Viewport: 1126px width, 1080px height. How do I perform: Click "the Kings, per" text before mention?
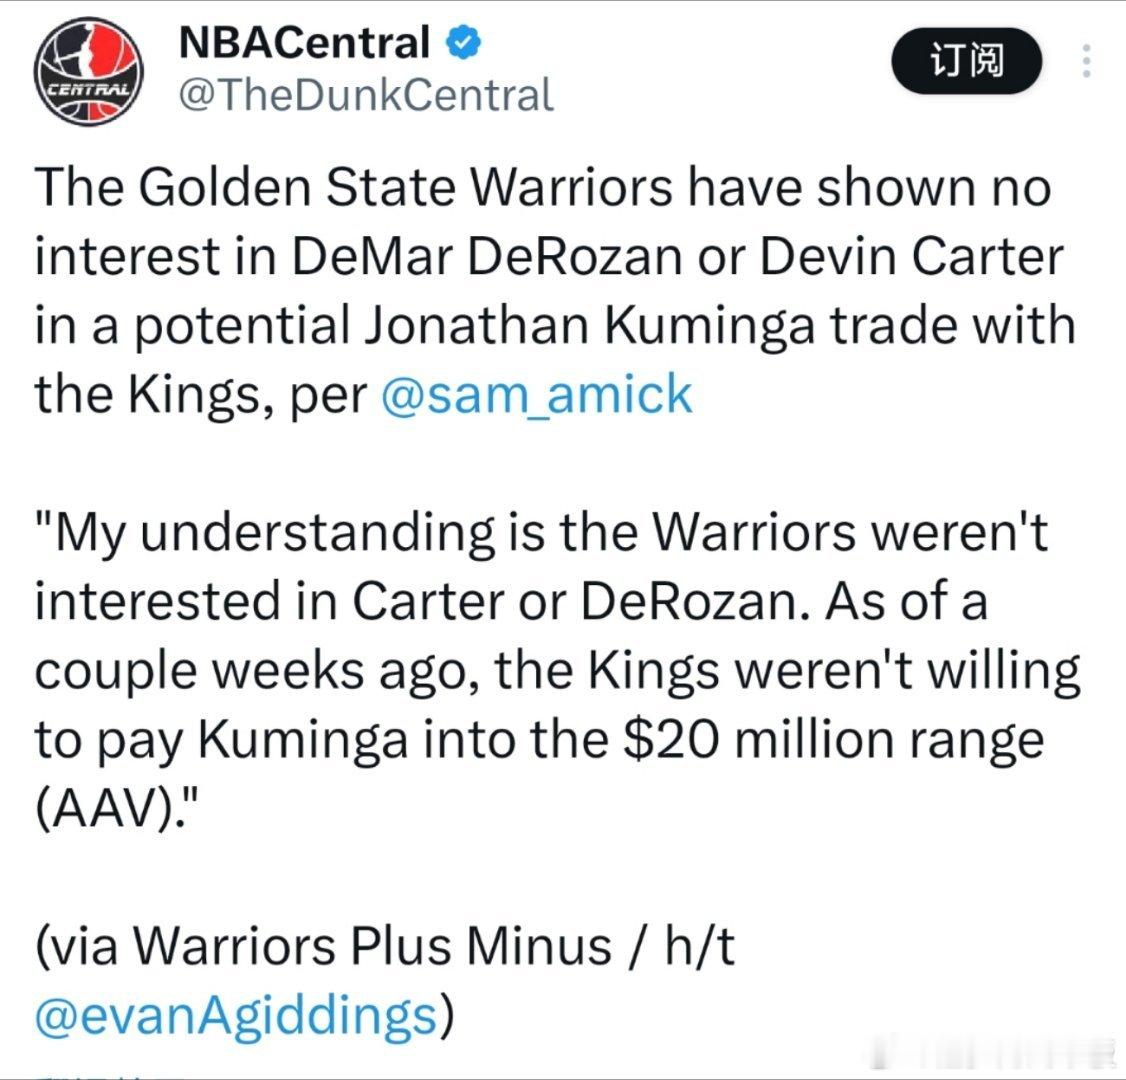pos(200,394)
